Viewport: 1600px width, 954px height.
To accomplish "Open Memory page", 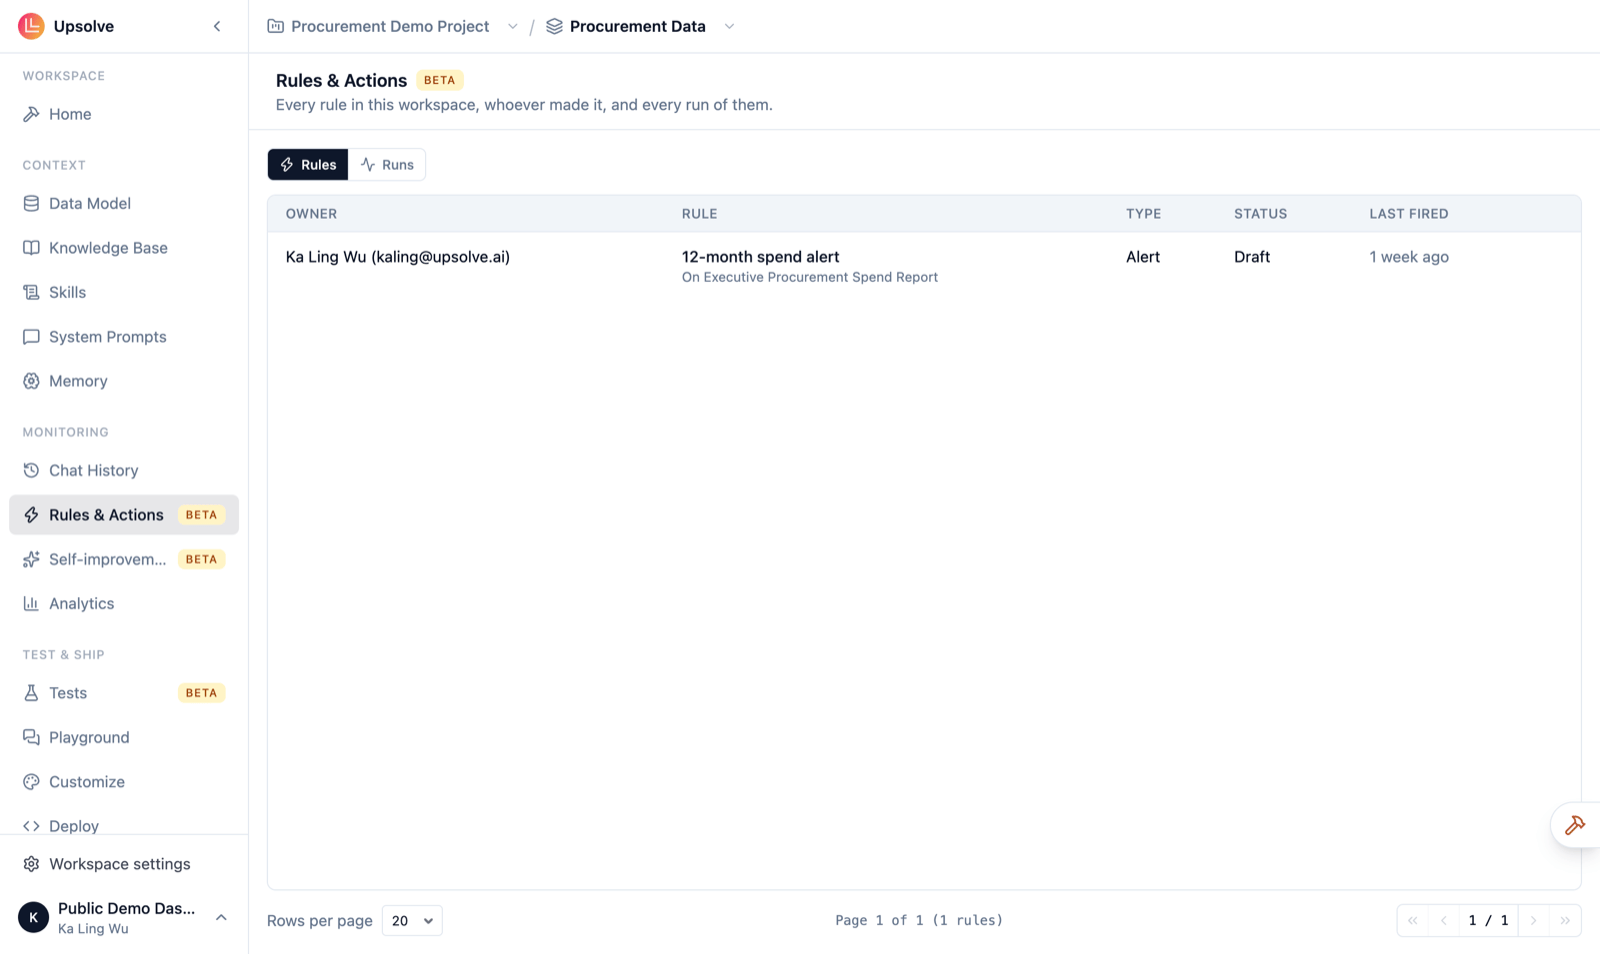I will [124, 381].
